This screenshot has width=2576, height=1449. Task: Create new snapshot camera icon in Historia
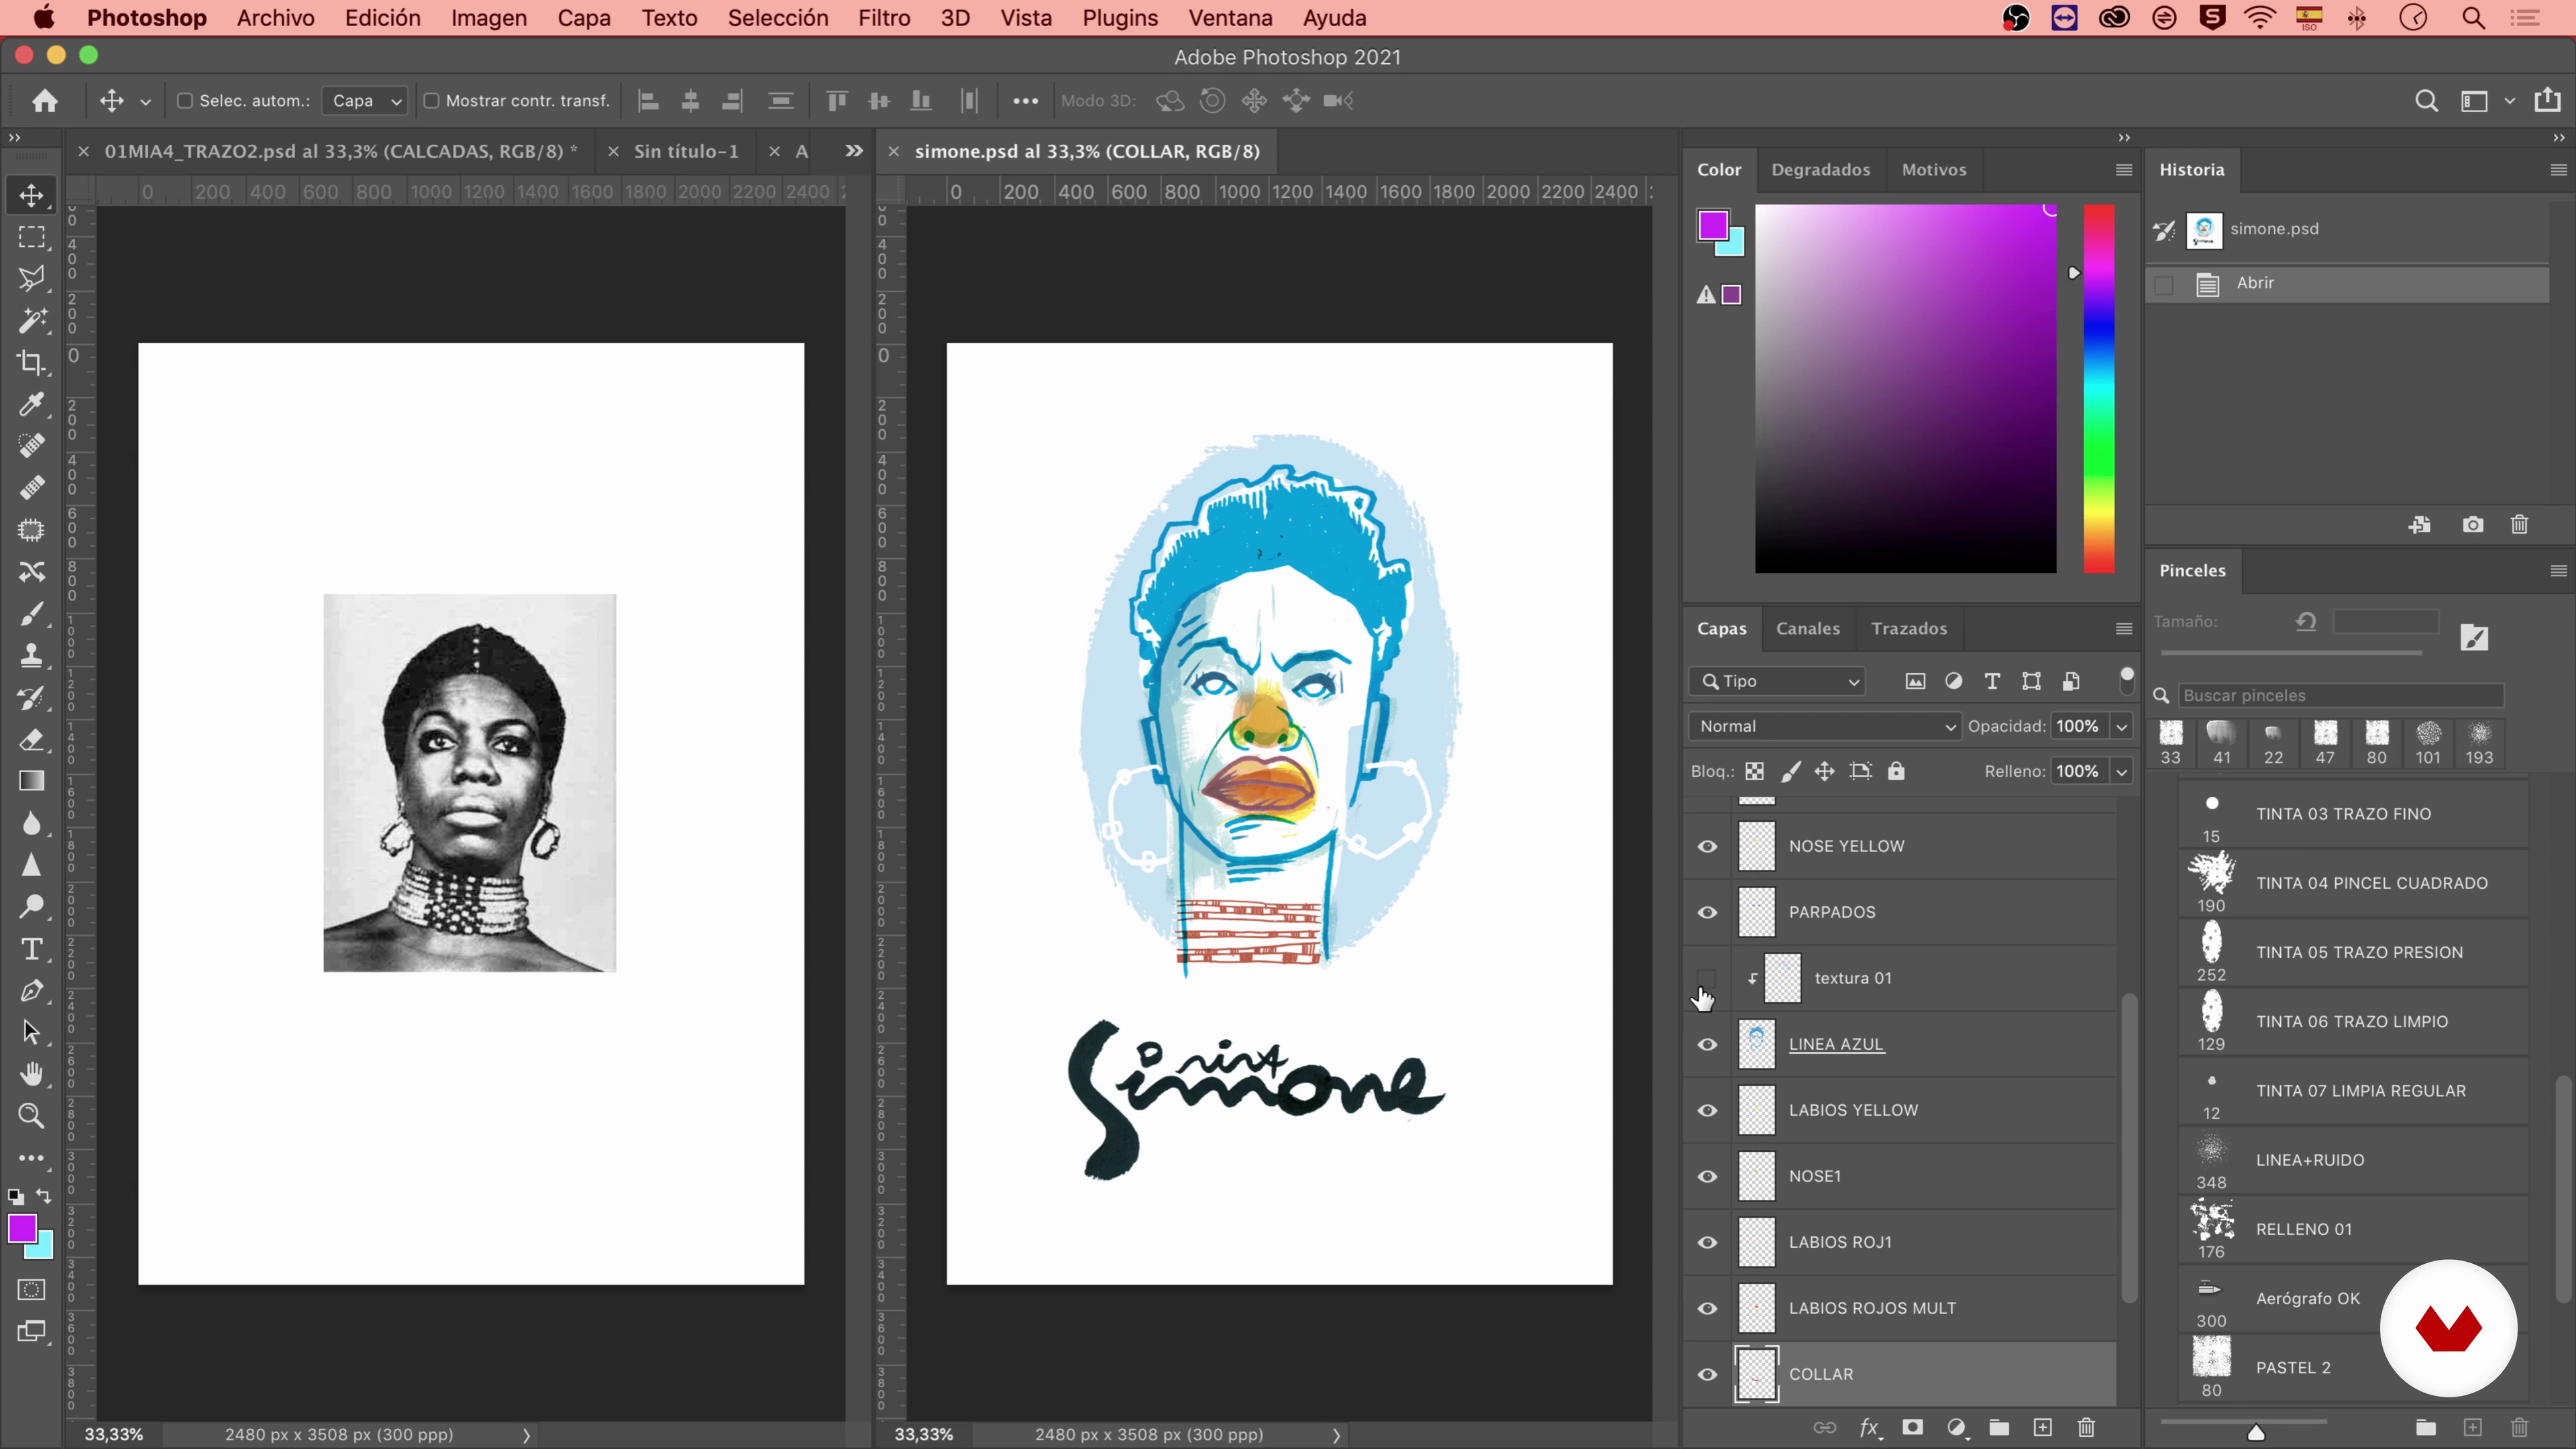coord(2473,525)
